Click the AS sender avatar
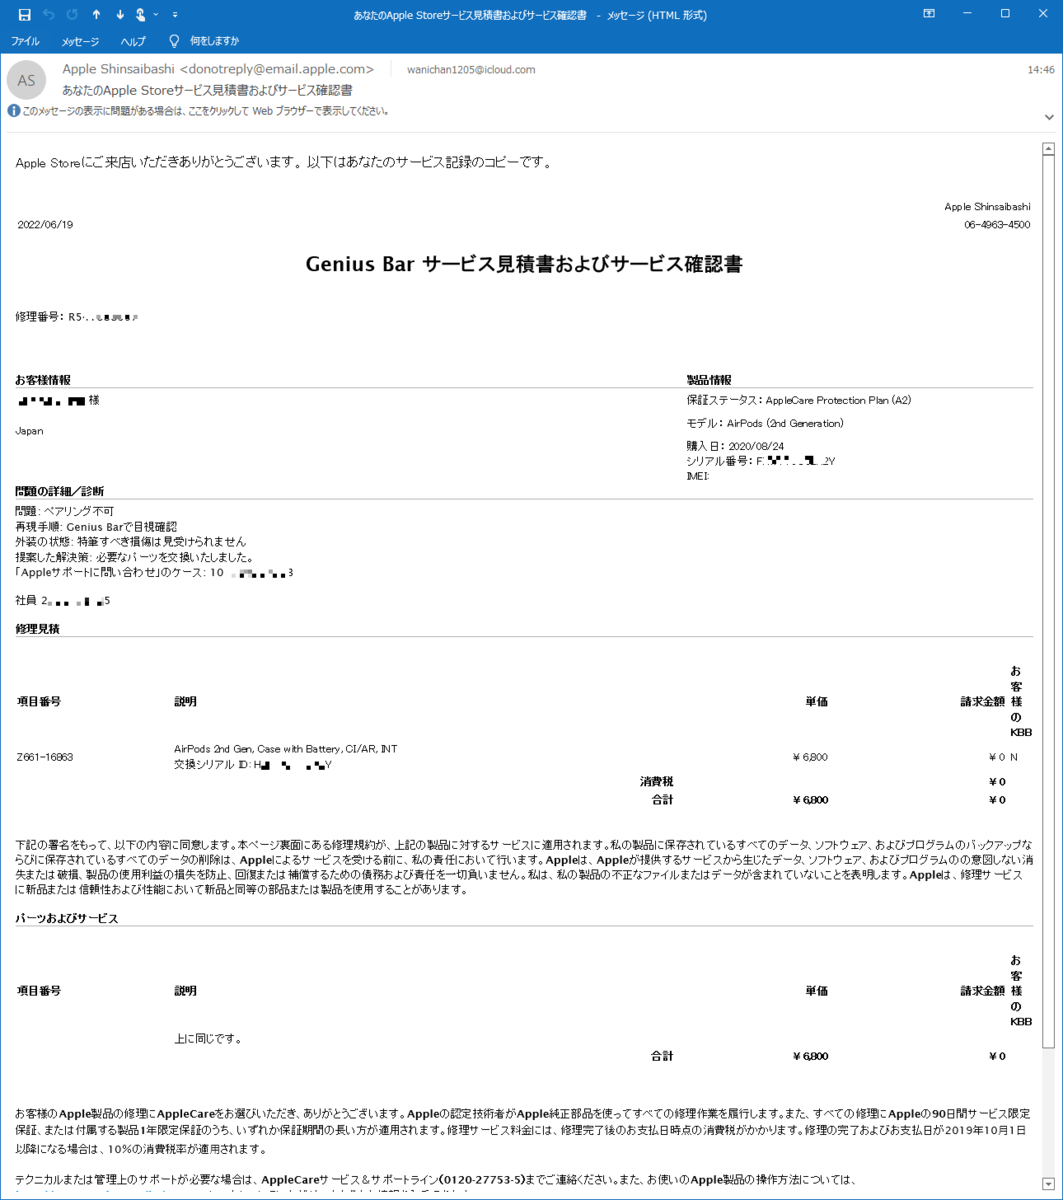The image size is (1063, 1200). [x=27, y=80]
